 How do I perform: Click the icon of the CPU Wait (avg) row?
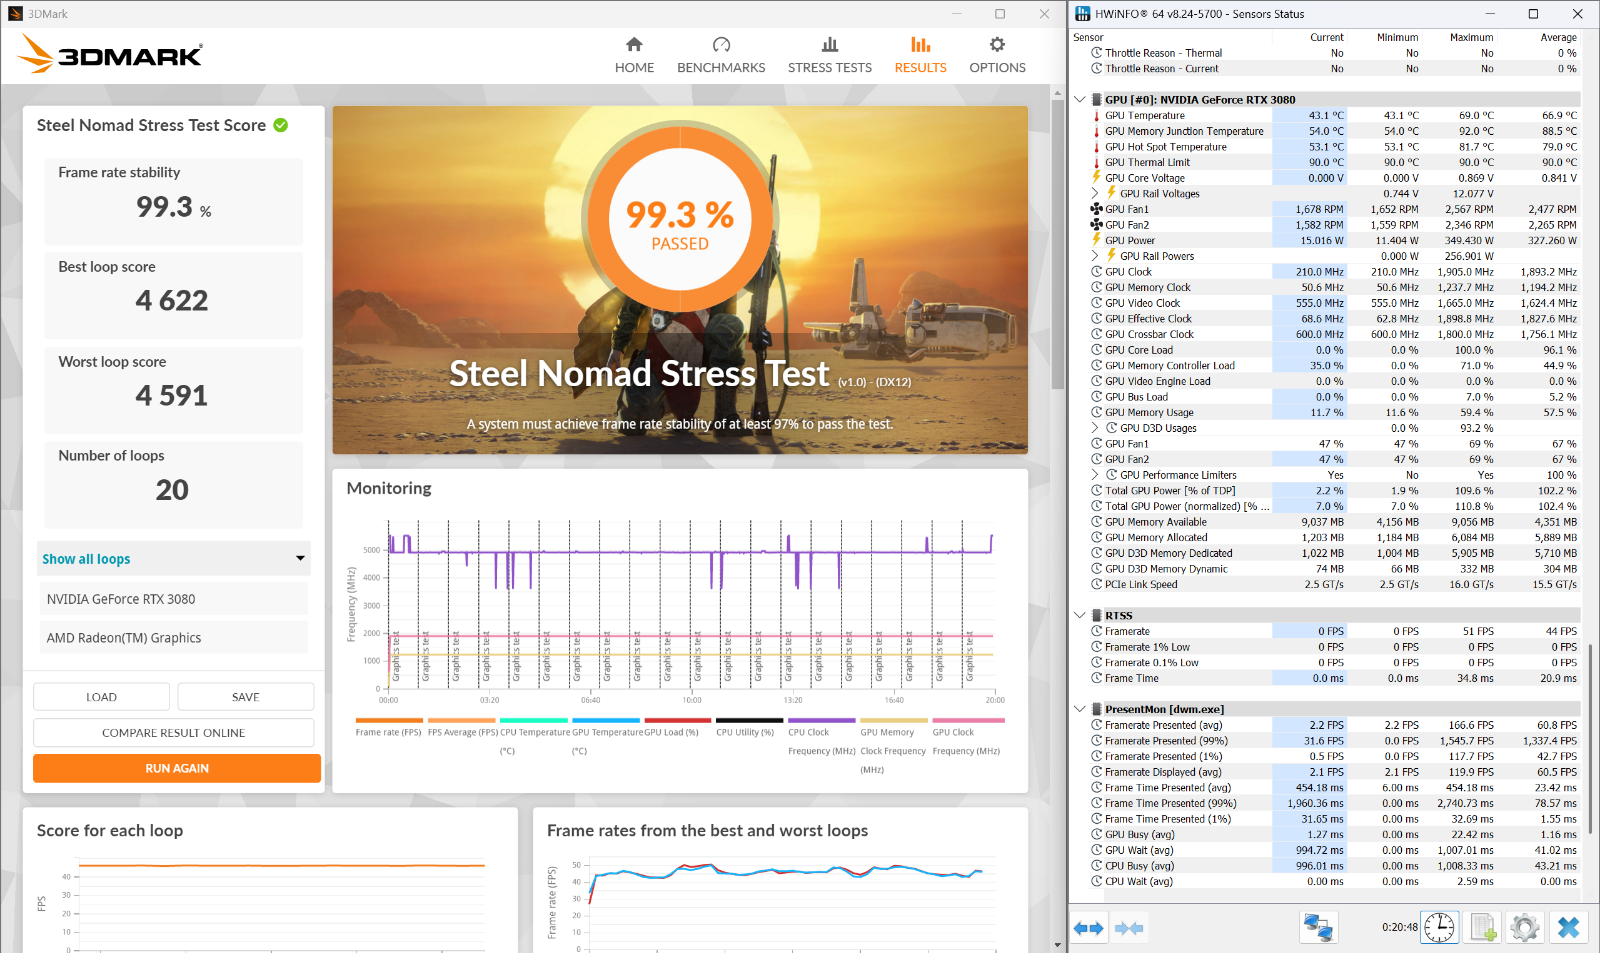click(x=1097, y=881)
